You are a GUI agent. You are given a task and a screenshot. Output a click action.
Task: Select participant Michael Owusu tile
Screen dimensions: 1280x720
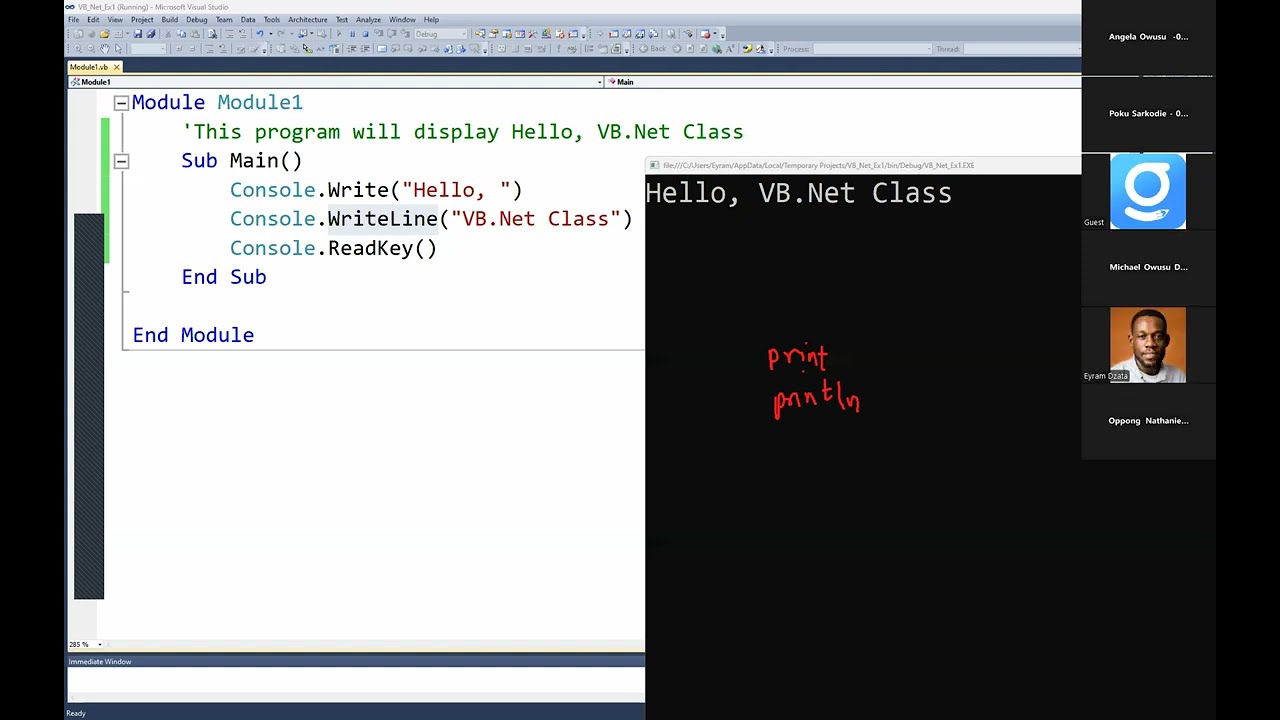[1148, 267]
